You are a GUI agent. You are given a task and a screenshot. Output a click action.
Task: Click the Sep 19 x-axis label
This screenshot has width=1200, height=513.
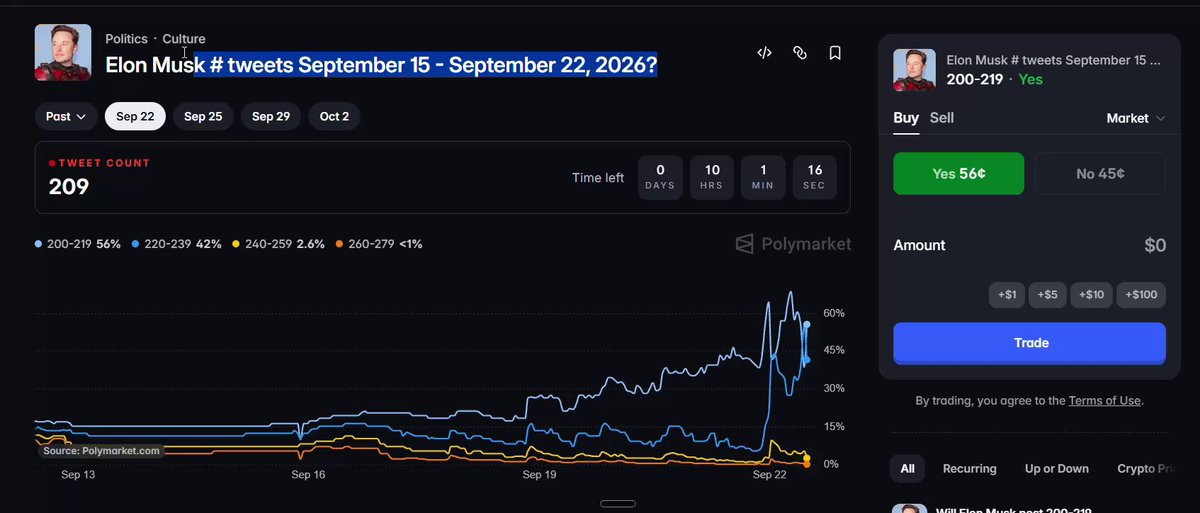point(539,476)
